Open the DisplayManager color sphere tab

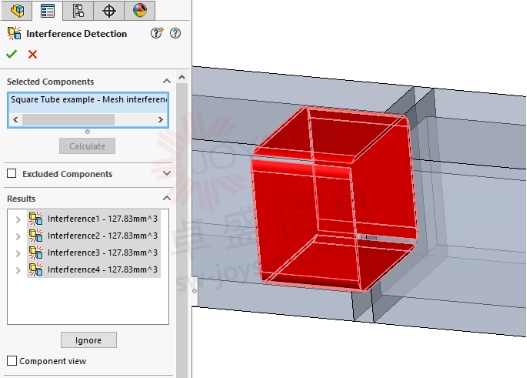coord(139,10)
